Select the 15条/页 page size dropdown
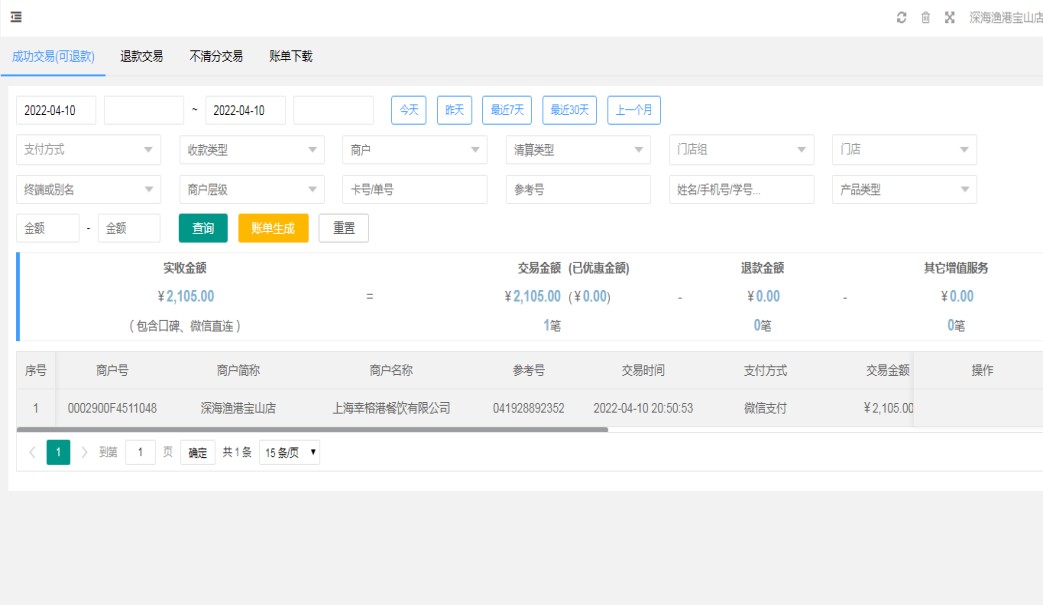The height and width of the screenshot is (605, 1043). tap(289, 452)
